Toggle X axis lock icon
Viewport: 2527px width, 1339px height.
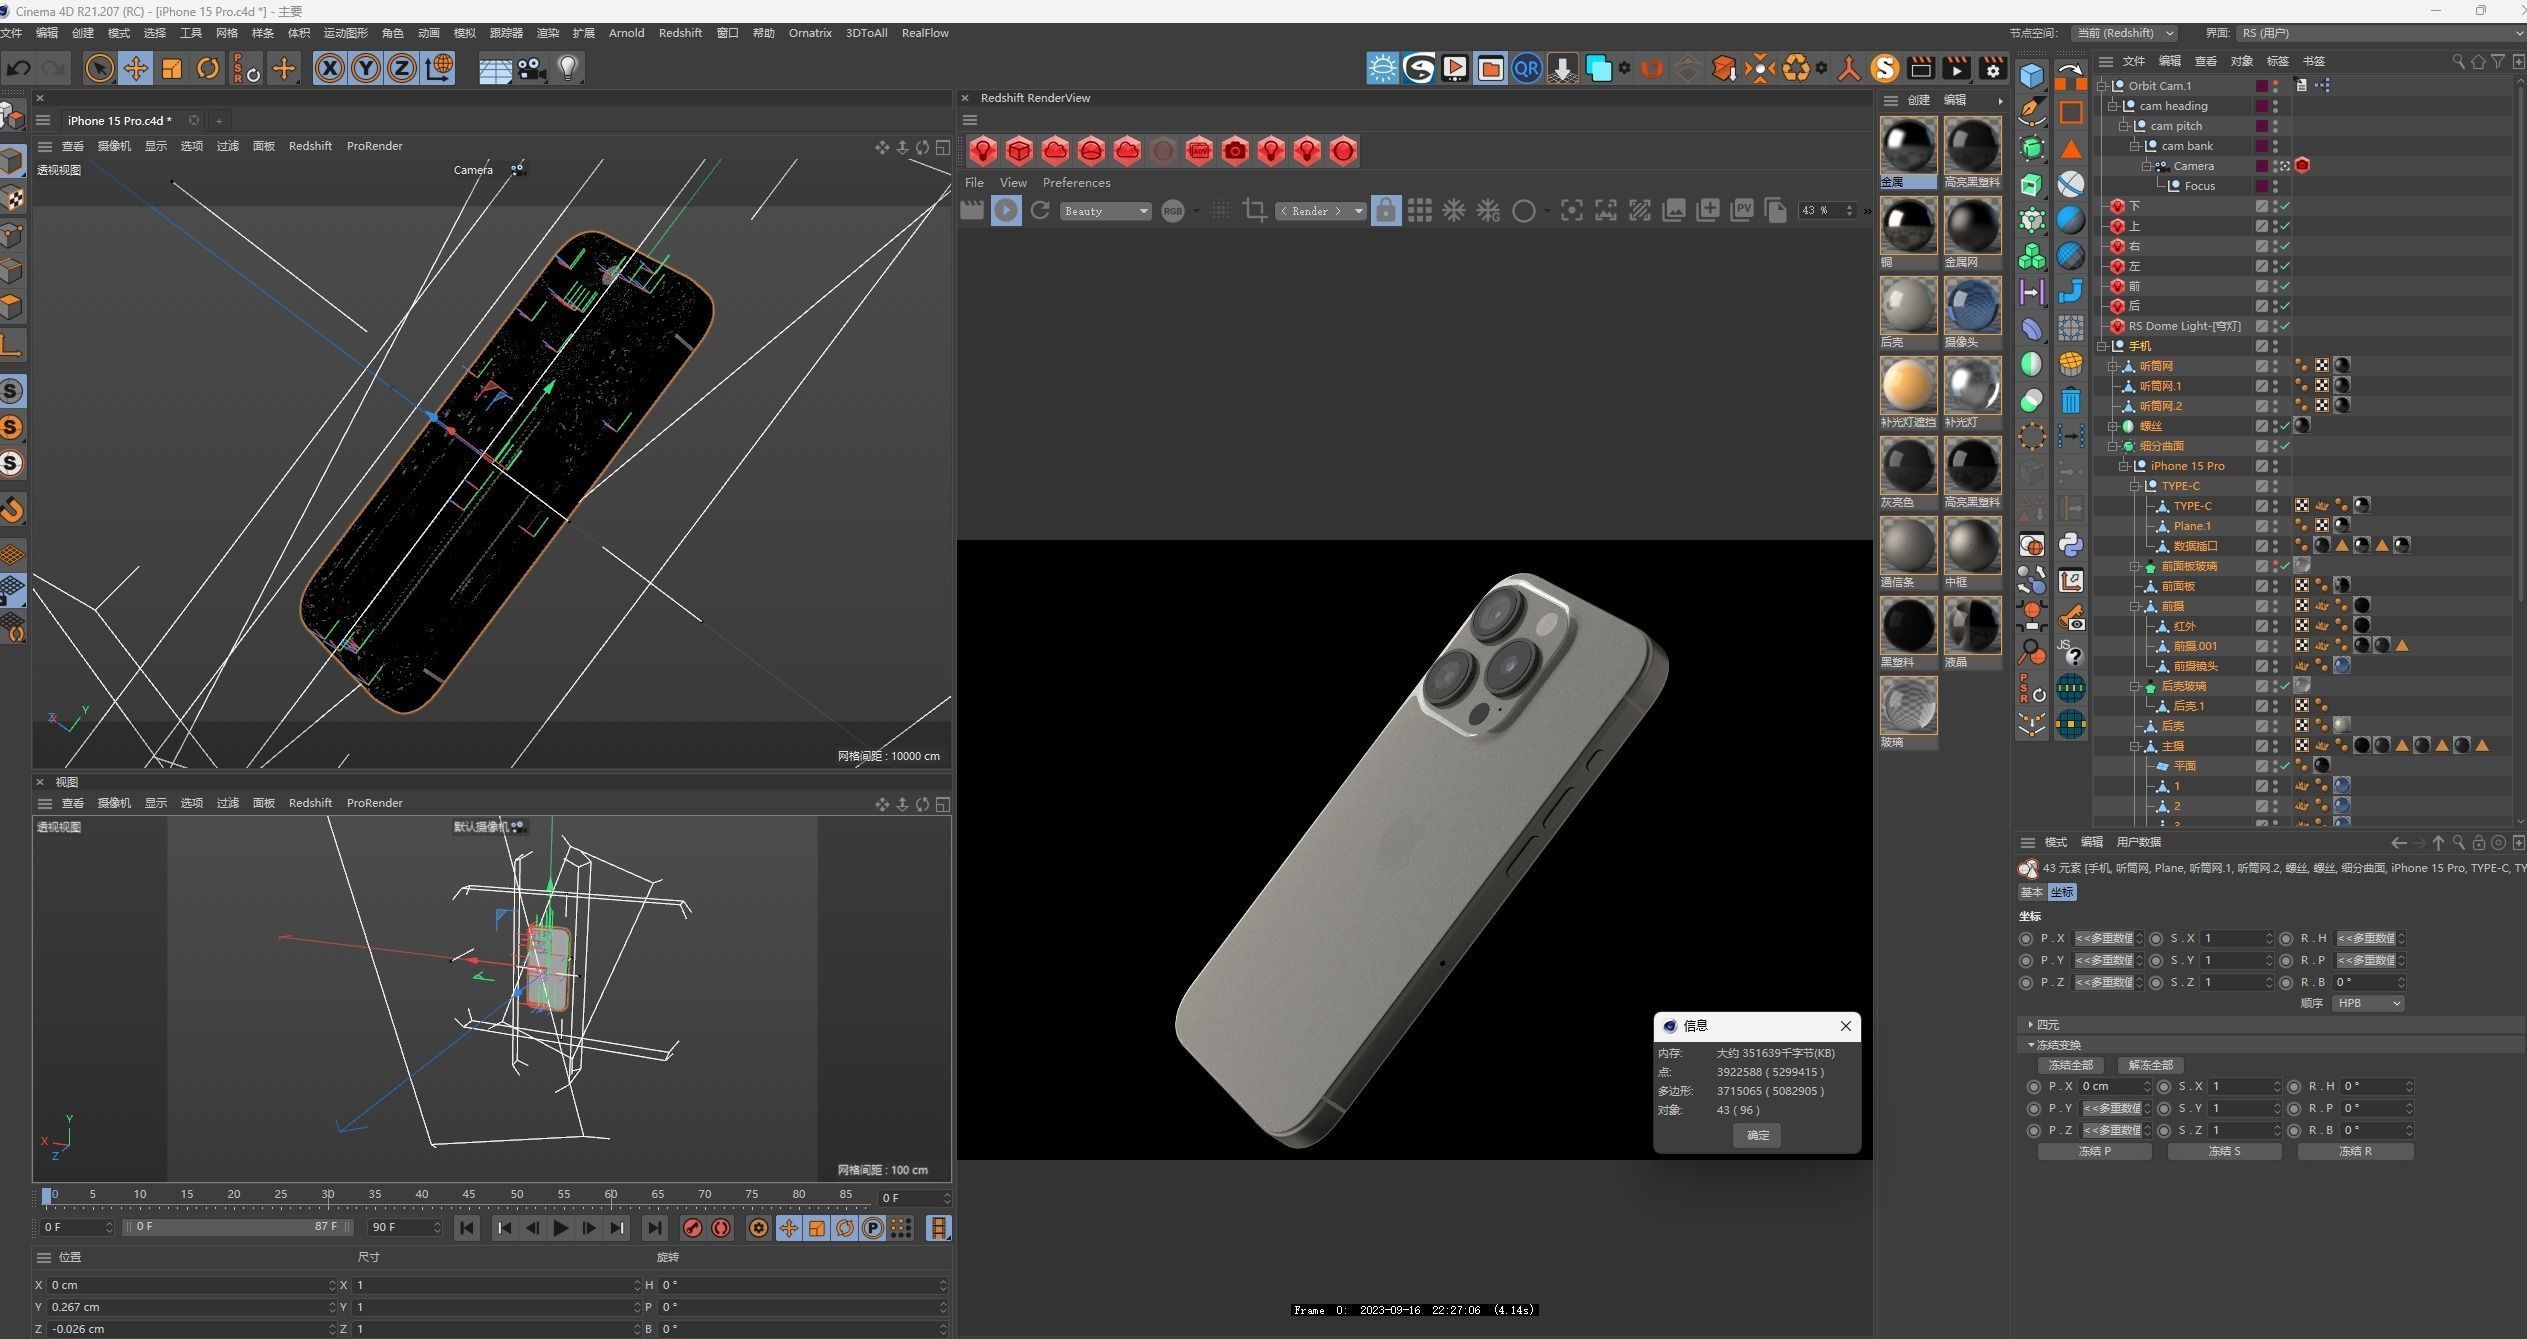[x=329, y=68]
